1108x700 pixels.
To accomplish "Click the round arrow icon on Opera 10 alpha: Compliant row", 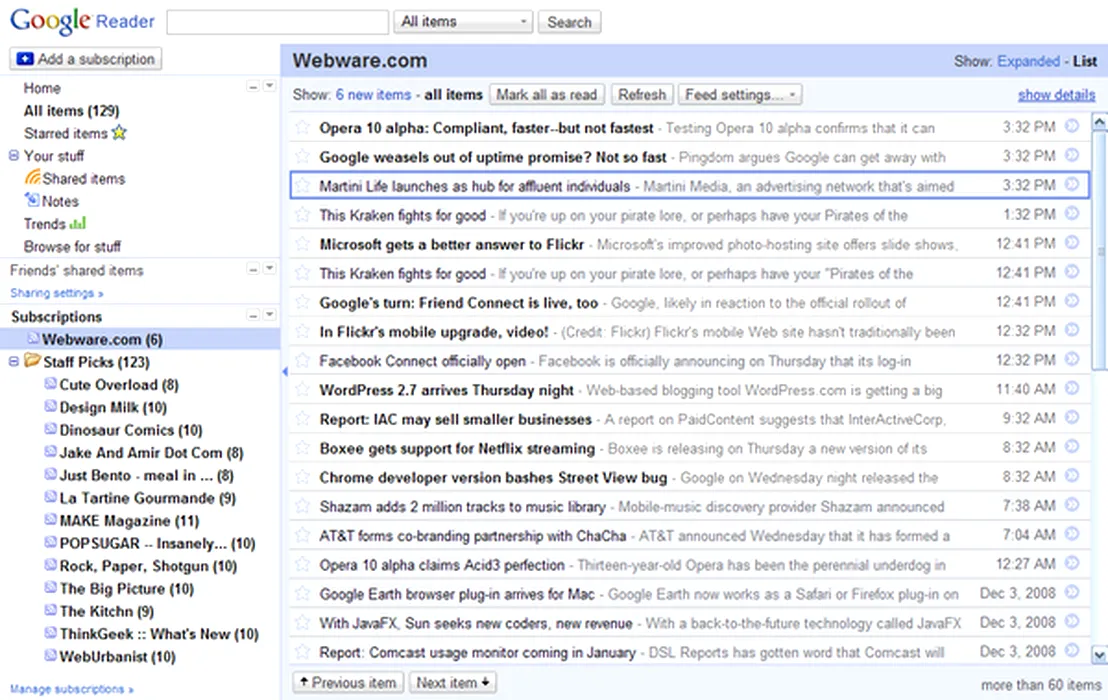I will pyautogui.click(x=1072, y=127).
